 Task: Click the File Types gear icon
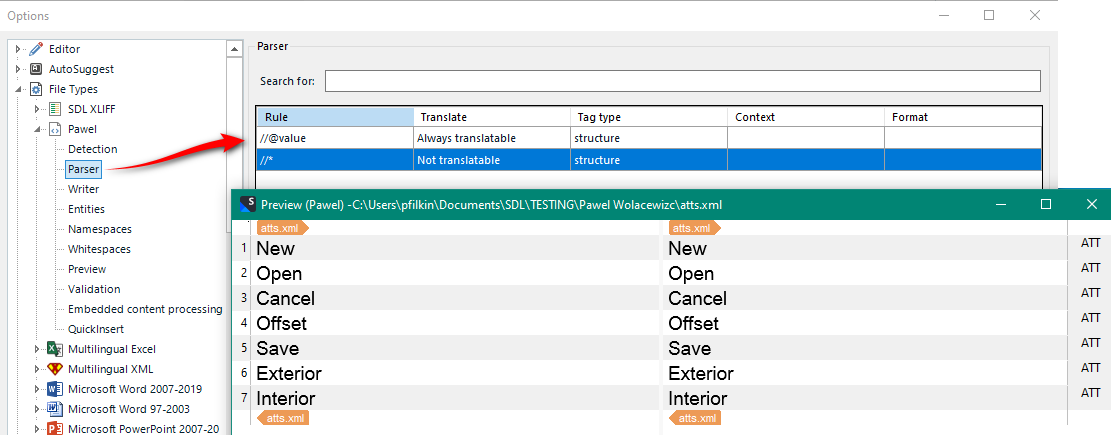tap(36, 89)
